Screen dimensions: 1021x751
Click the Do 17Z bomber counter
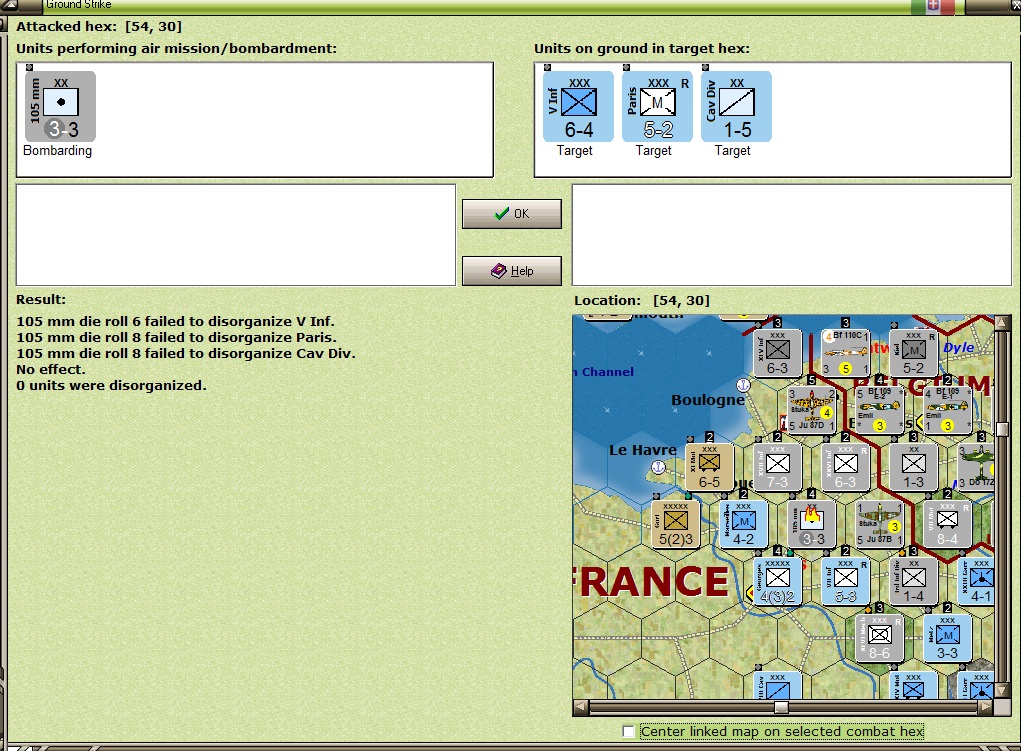point(976,467)
